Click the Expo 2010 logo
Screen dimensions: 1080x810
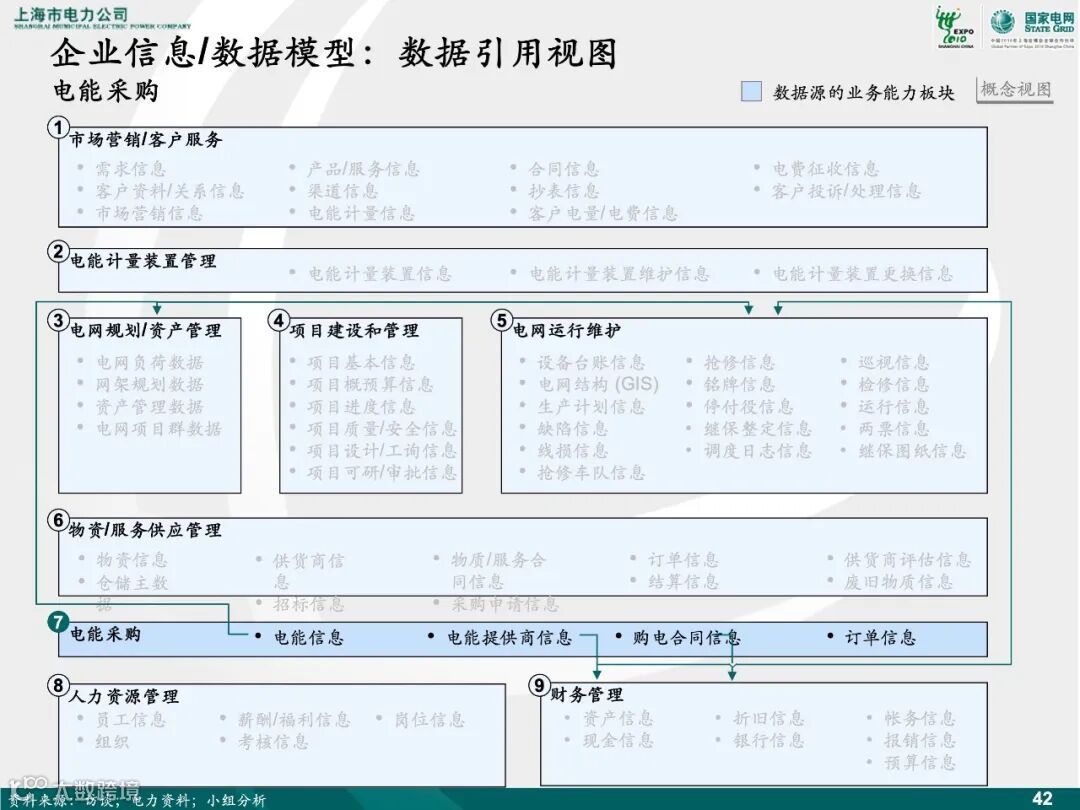(955, 26)
